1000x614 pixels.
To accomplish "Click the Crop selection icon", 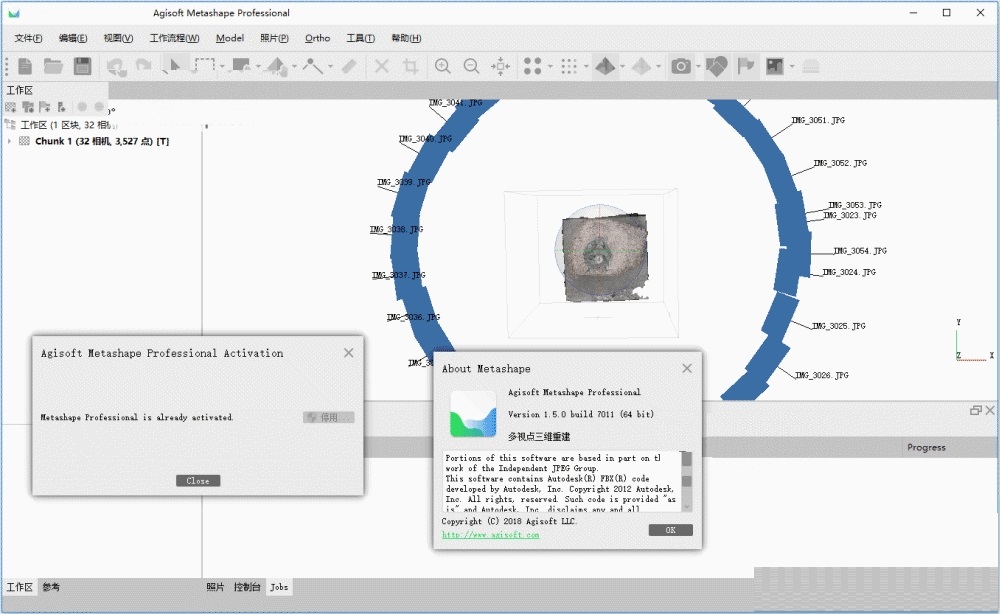I will pos(410,66).
